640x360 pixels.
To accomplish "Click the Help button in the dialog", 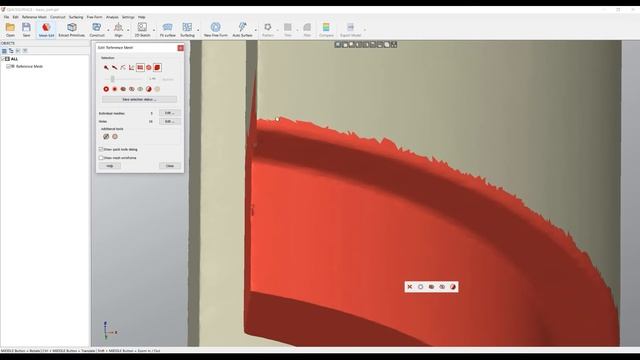I will (x=110, y=166).
